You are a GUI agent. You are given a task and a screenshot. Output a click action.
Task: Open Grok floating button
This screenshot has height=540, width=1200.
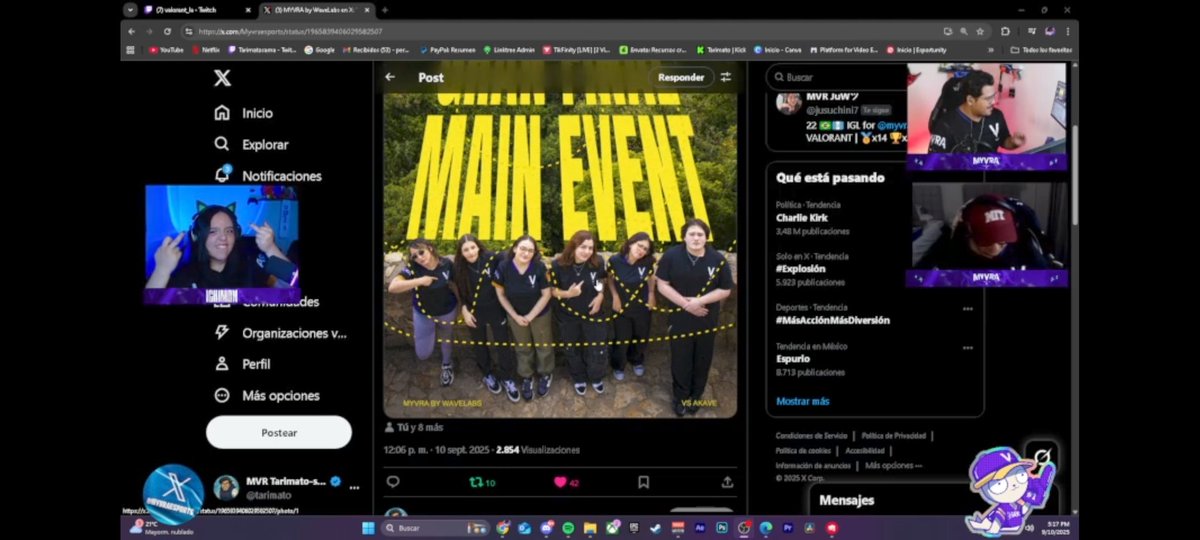1041,456
